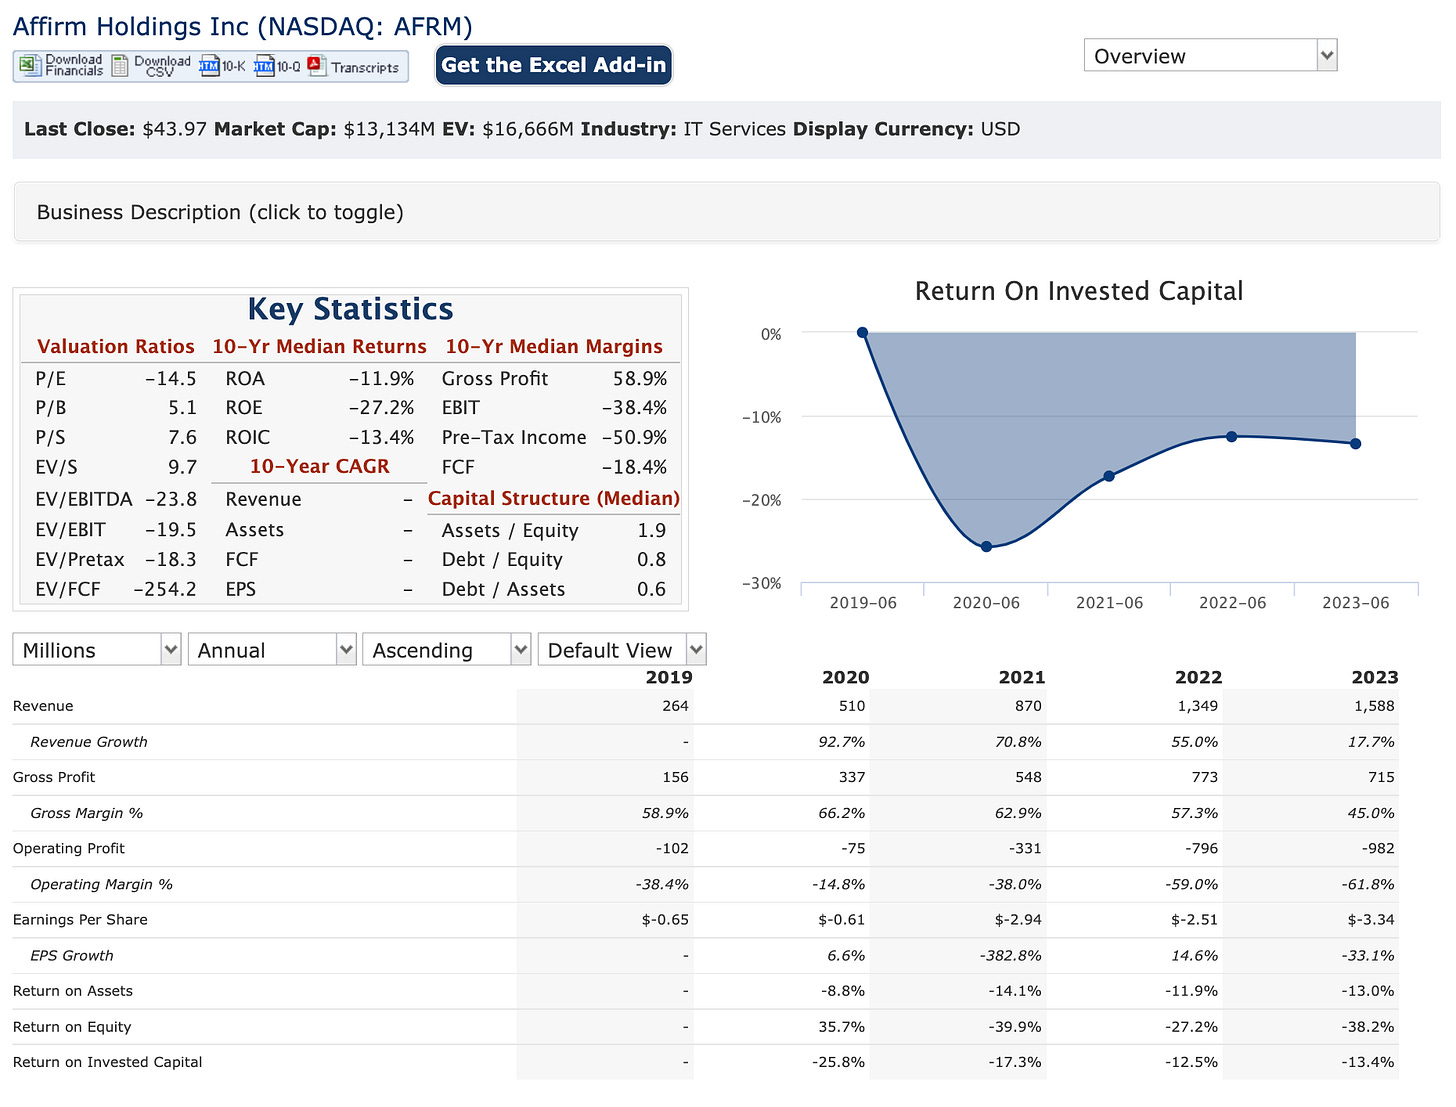Open the Ascending sort dropdown
The height and width of the screenshot is (1107, 1456).
point(446,650)
